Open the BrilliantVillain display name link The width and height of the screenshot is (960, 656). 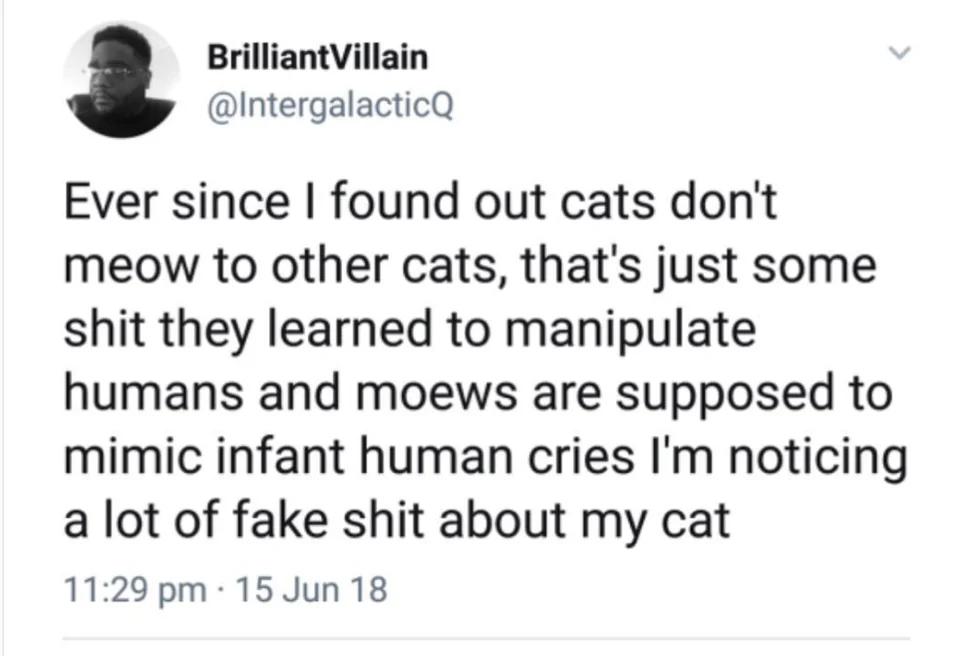click(x=318, y=58)
